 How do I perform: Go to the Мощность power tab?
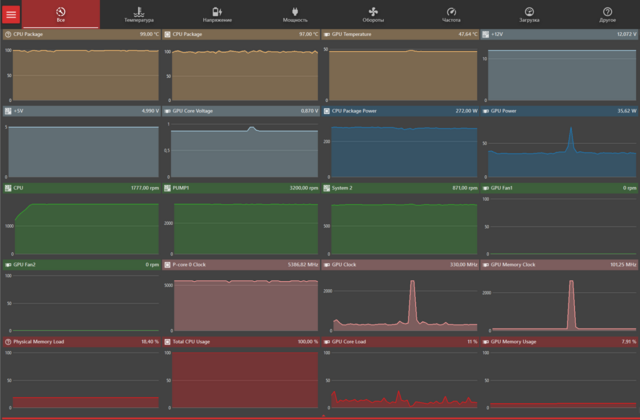(295, 14)
